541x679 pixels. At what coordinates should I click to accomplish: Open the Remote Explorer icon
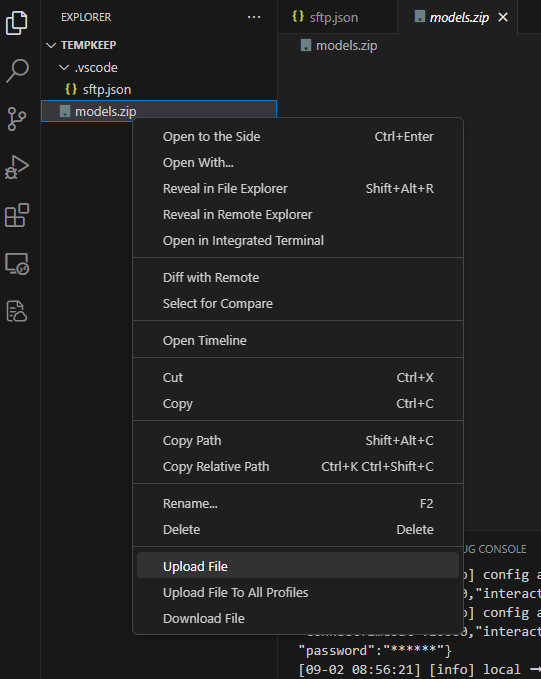tap(17, 263)
